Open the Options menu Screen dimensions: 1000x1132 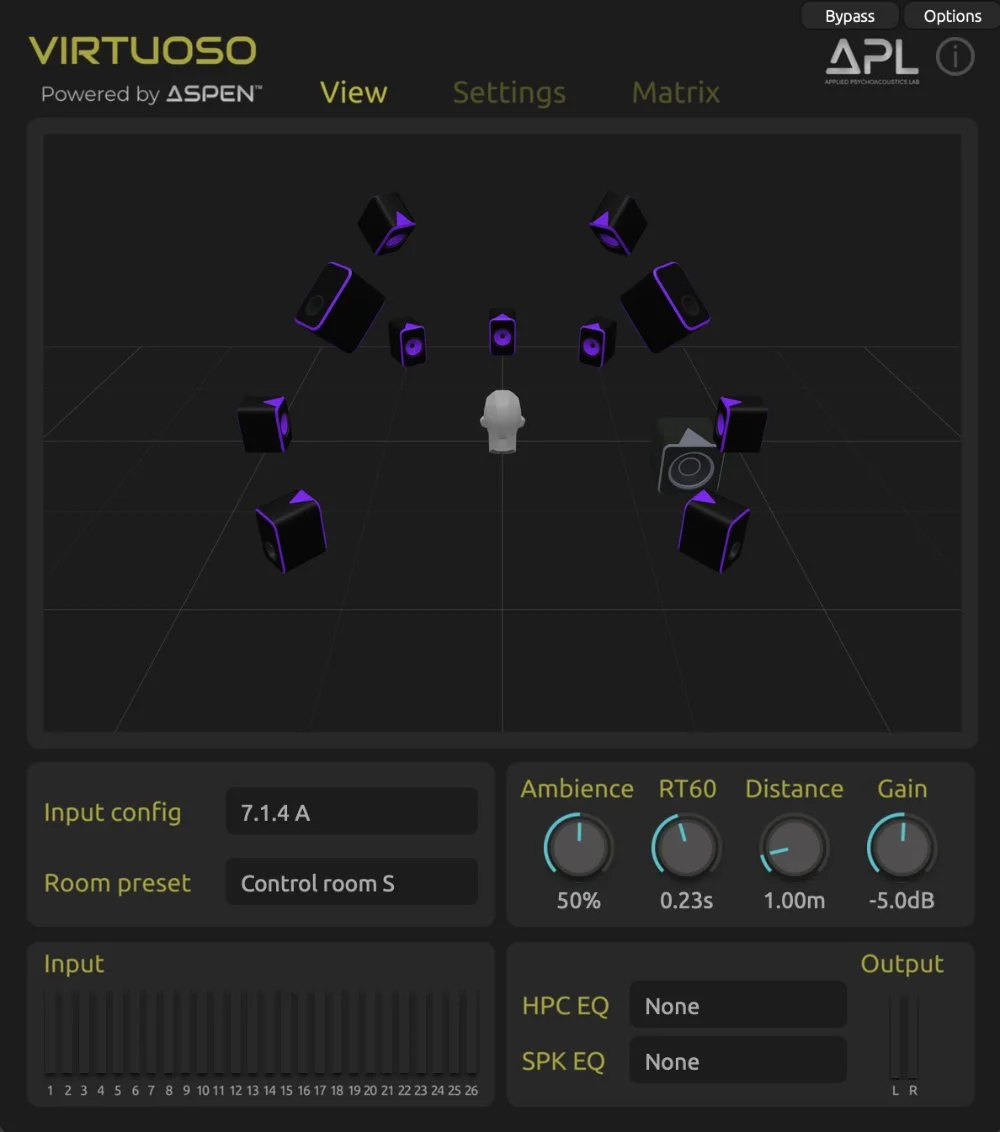(x=952, y=15)
